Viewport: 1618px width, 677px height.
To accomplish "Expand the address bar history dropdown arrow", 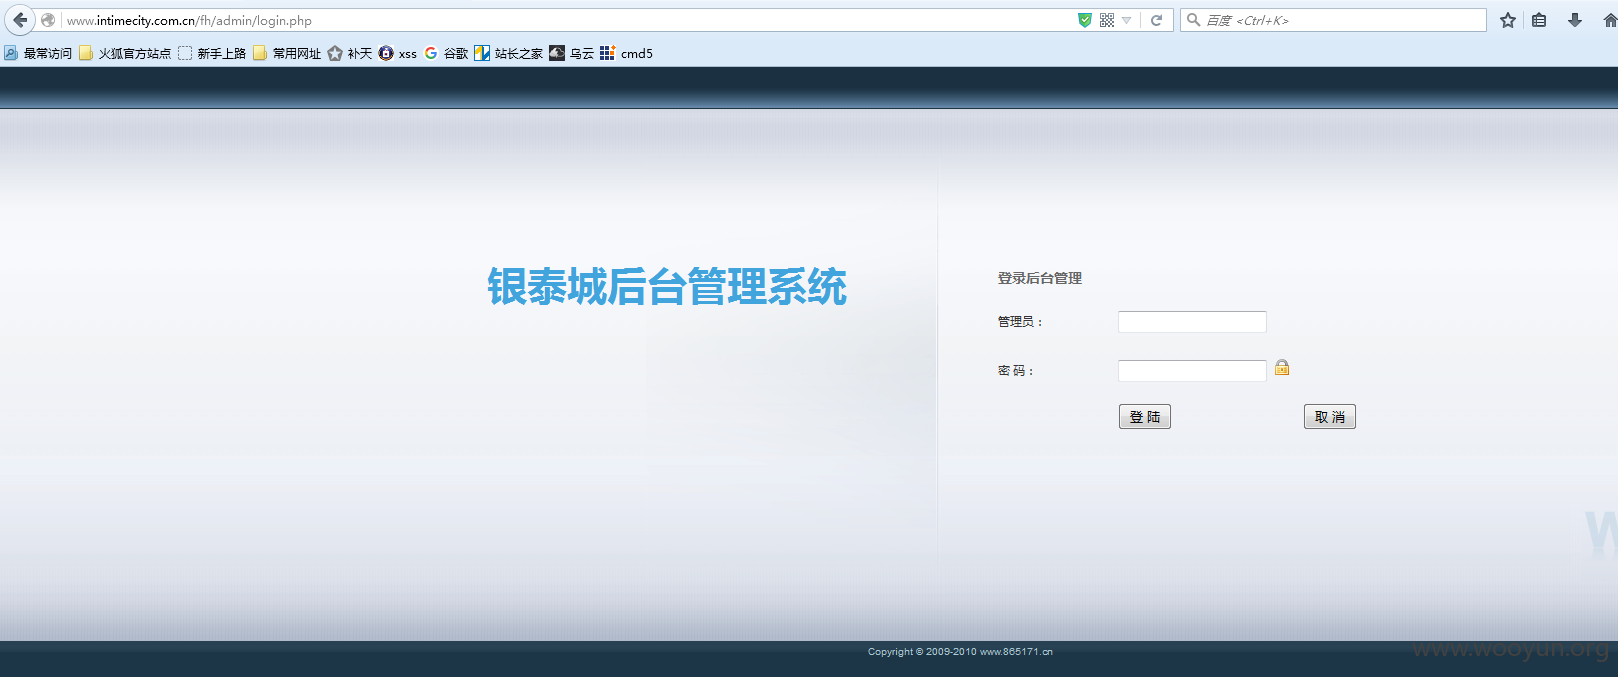I will [x=1127, y=20].
